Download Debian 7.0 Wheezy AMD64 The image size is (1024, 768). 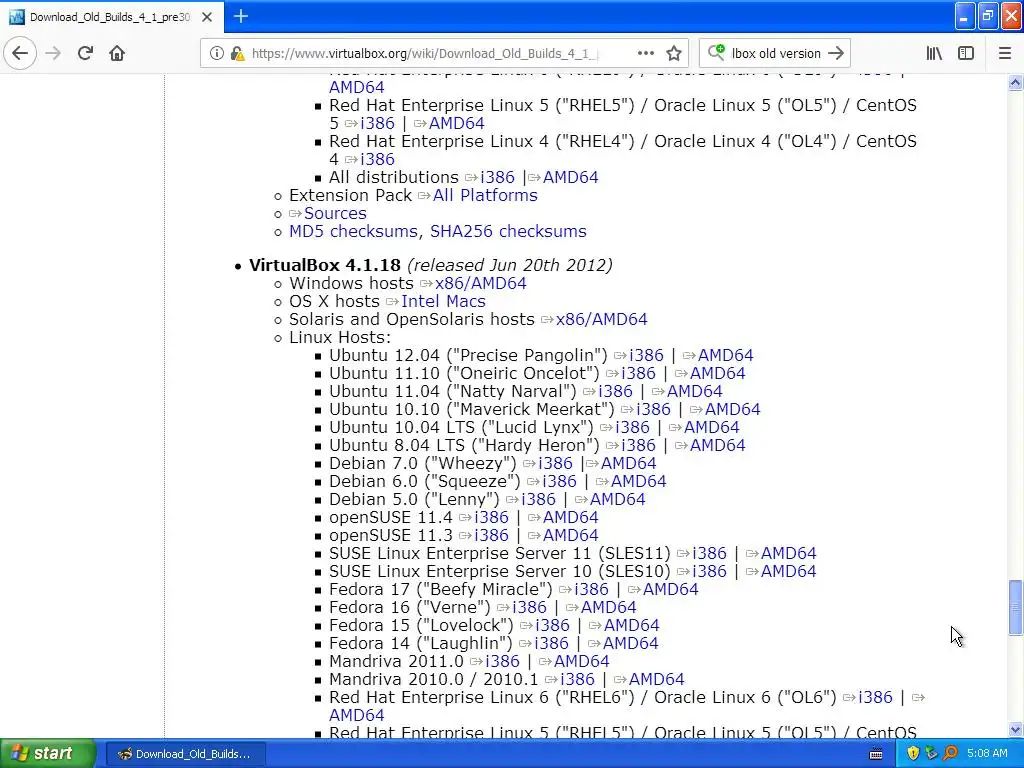[628, 464]
